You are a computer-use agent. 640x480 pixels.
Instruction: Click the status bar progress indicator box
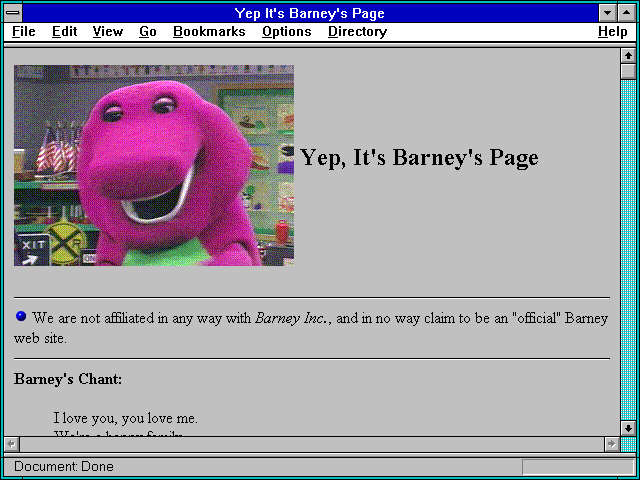pyautogui.click(x=578, y=467)
